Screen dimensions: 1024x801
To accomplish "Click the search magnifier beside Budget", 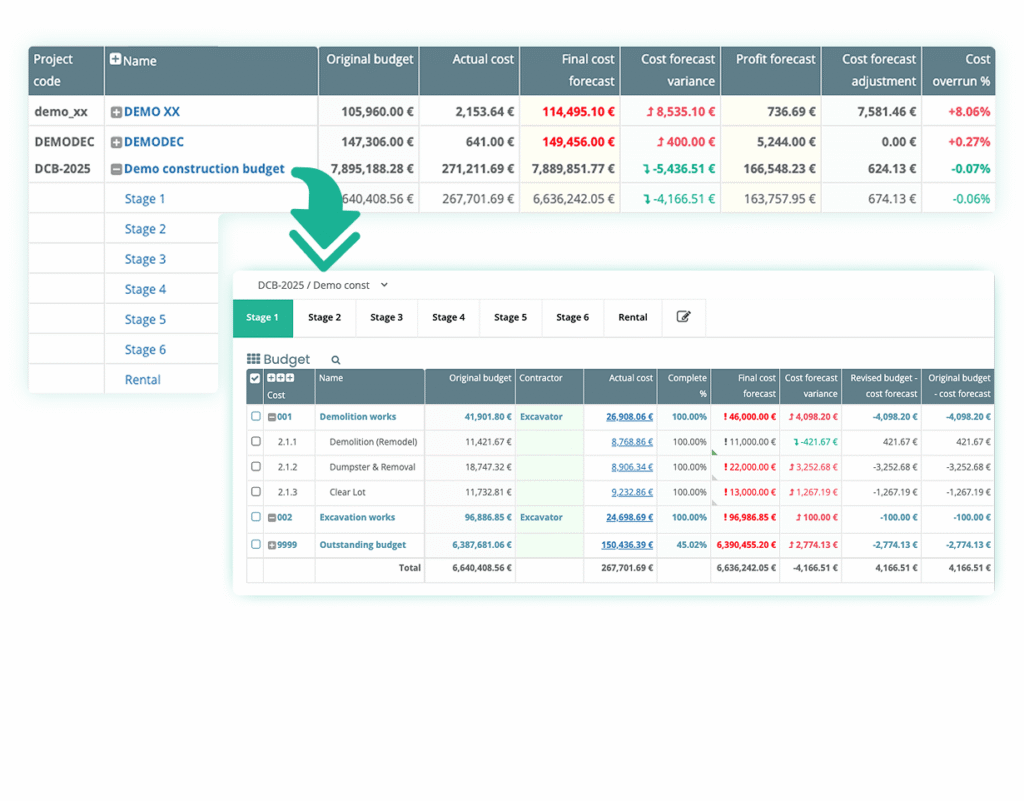I will click(336, 360).
